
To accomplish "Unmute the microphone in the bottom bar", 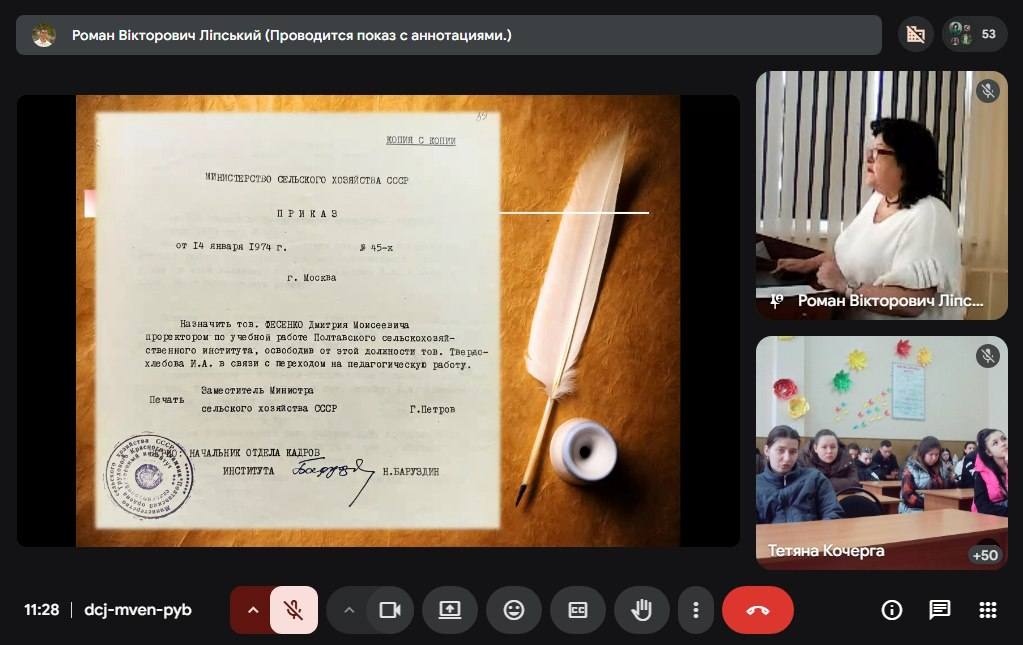I will [x=293, y=610].
